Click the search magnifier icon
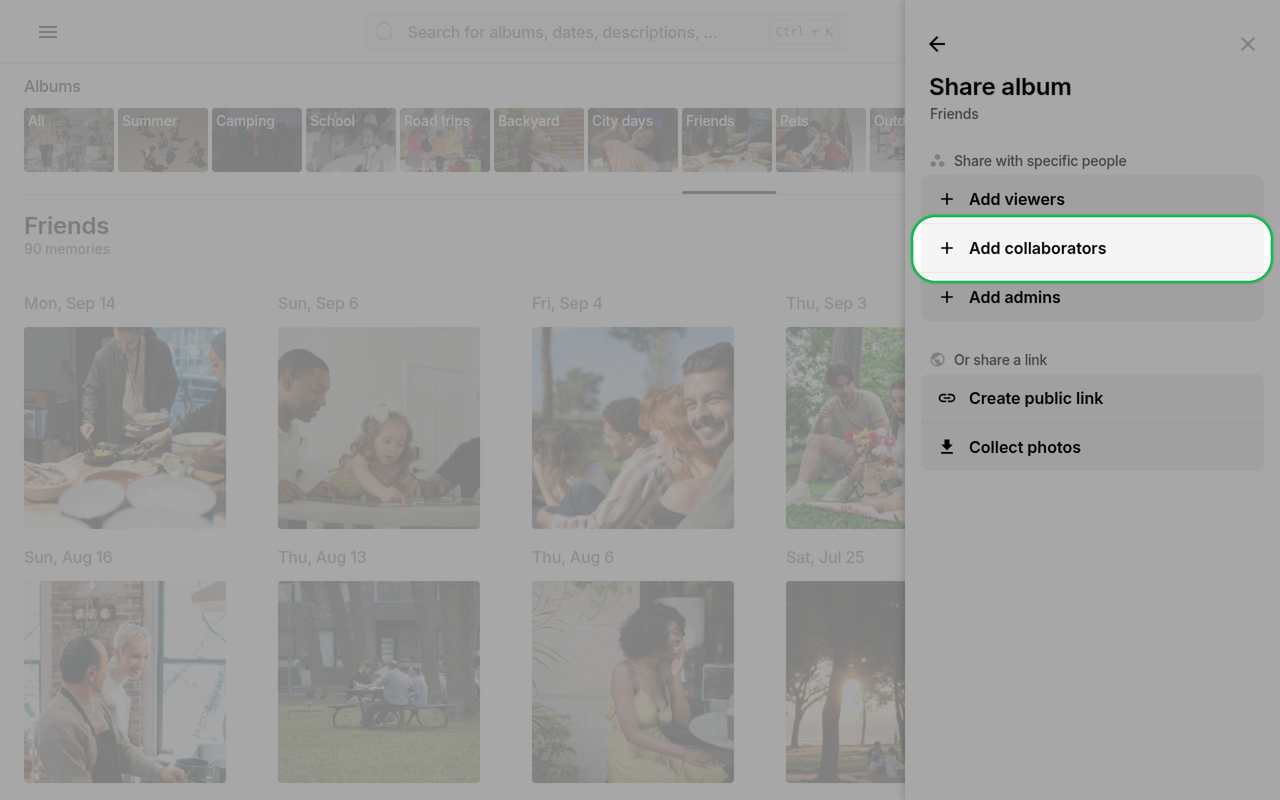This screenshot has width=1280, height=800. pyautogui.click(x=385, y=33)
